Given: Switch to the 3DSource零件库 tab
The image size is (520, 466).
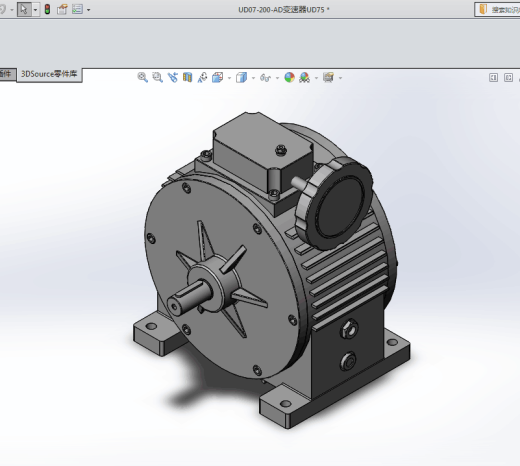Looking at the screenshot, I should tap(49, 74).
